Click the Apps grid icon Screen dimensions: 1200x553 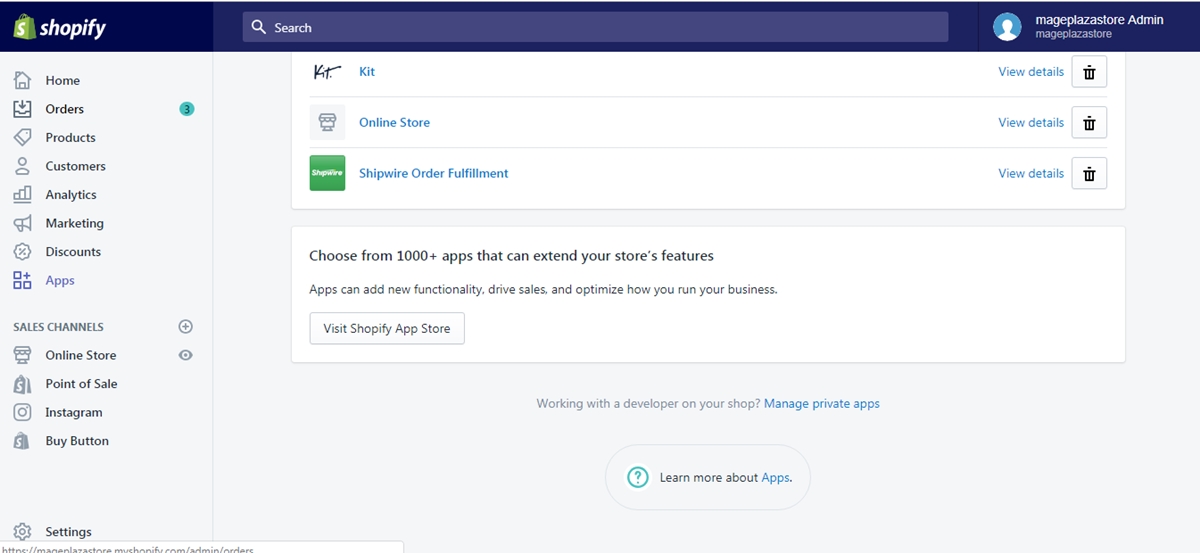[x=22, y=281]
